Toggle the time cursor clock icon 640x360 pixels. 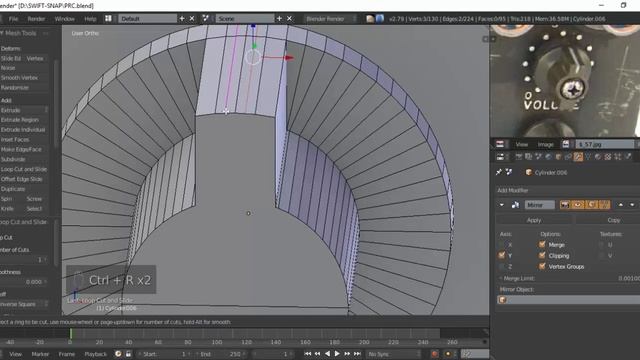pyautogui.click(x=118, y=354)
